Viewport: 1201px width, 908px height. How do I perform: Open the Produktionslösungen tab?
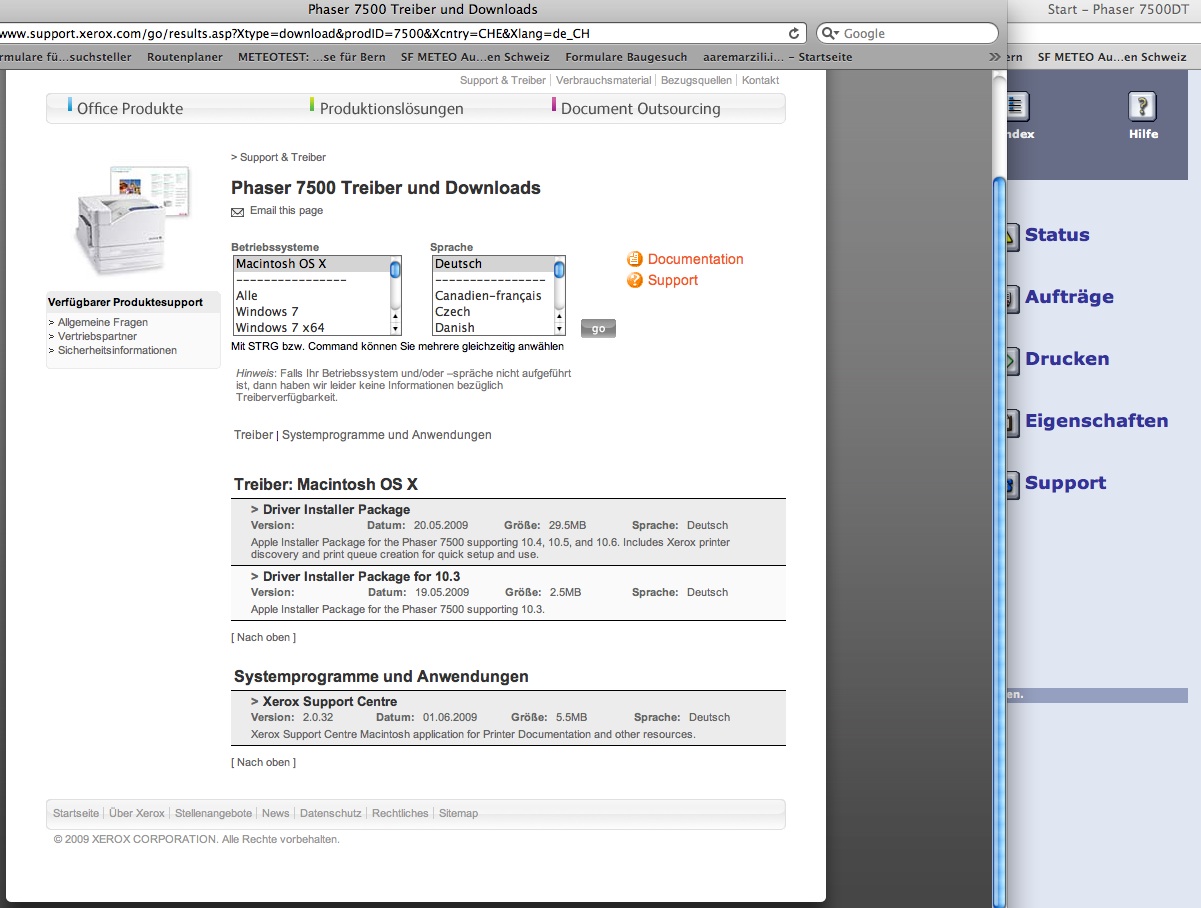pos(391,109)
